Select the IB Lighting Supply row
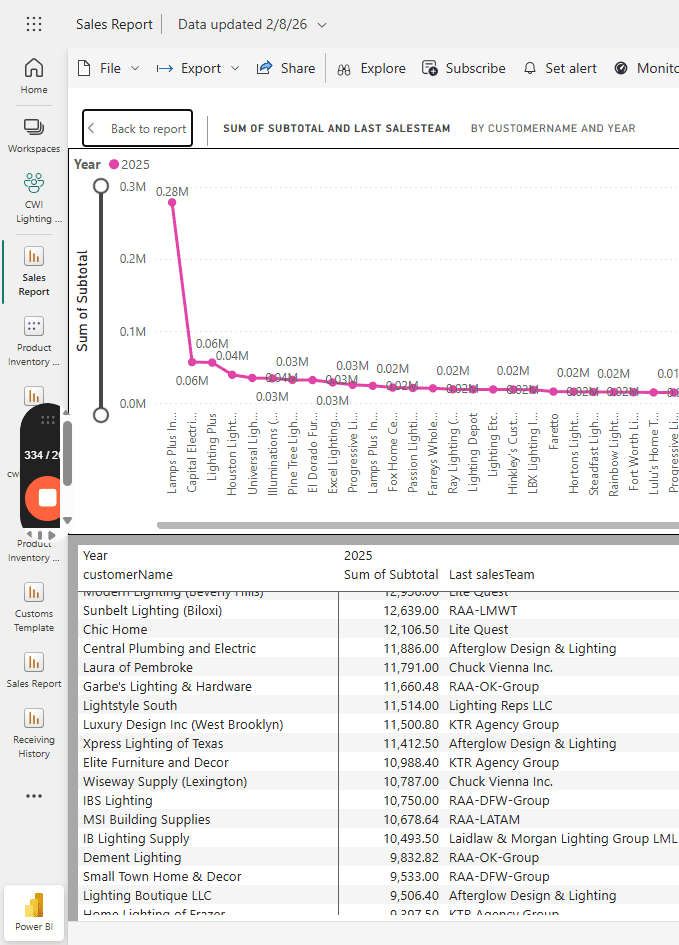 tap(380, 838)
